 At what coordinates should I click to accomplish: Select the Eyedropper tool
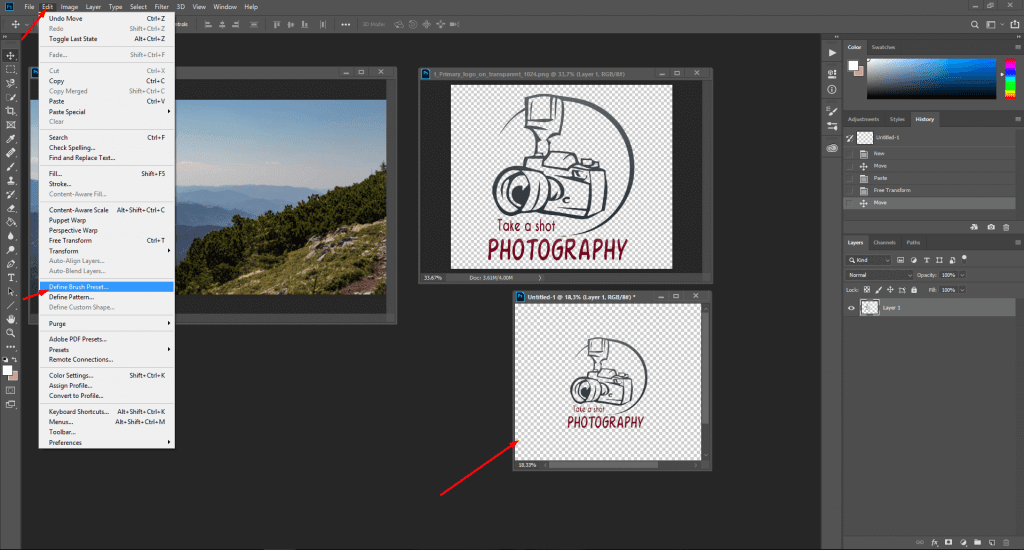click(10, 138)
